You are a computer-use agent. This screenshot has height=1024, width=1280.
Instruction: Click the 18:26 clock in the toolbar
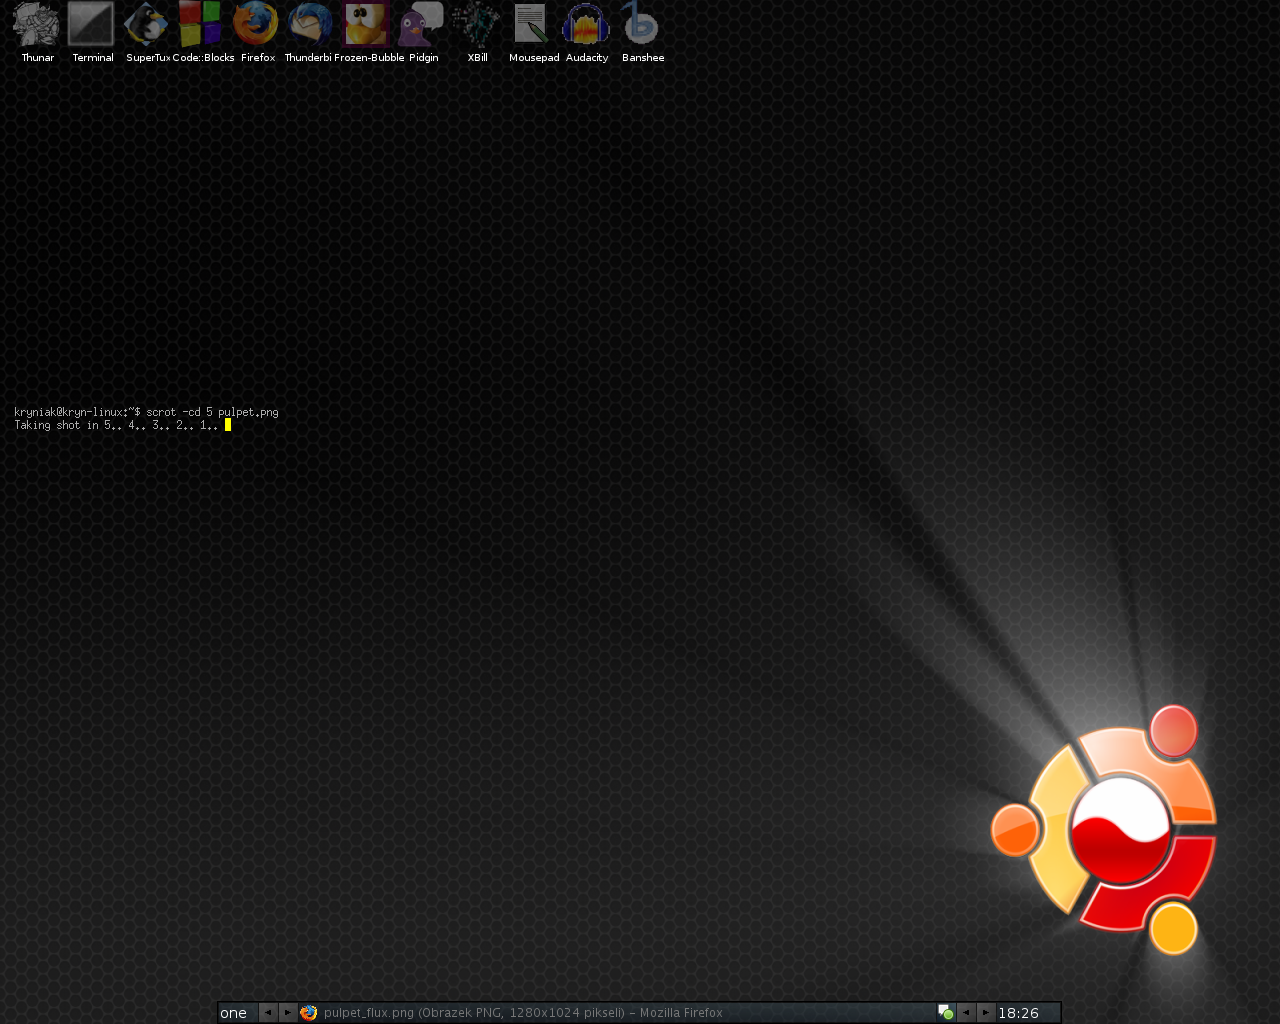click(x=1019, y=1013)
